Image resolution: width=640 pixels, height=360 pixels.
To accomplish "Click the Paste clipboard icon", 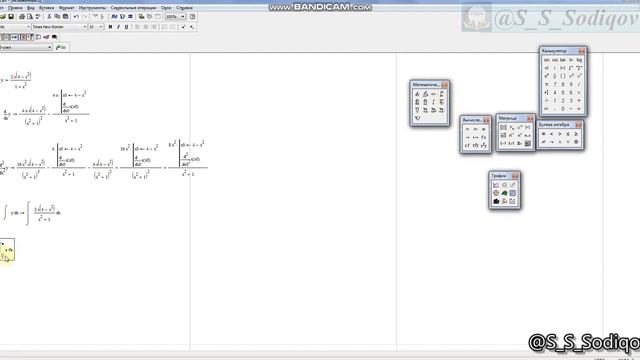I will click(65, 17).
